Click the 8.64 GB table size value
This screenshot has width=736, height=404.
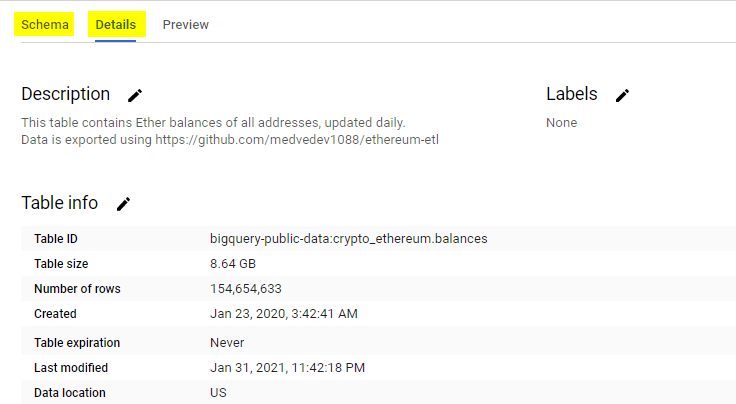(232, 264)
